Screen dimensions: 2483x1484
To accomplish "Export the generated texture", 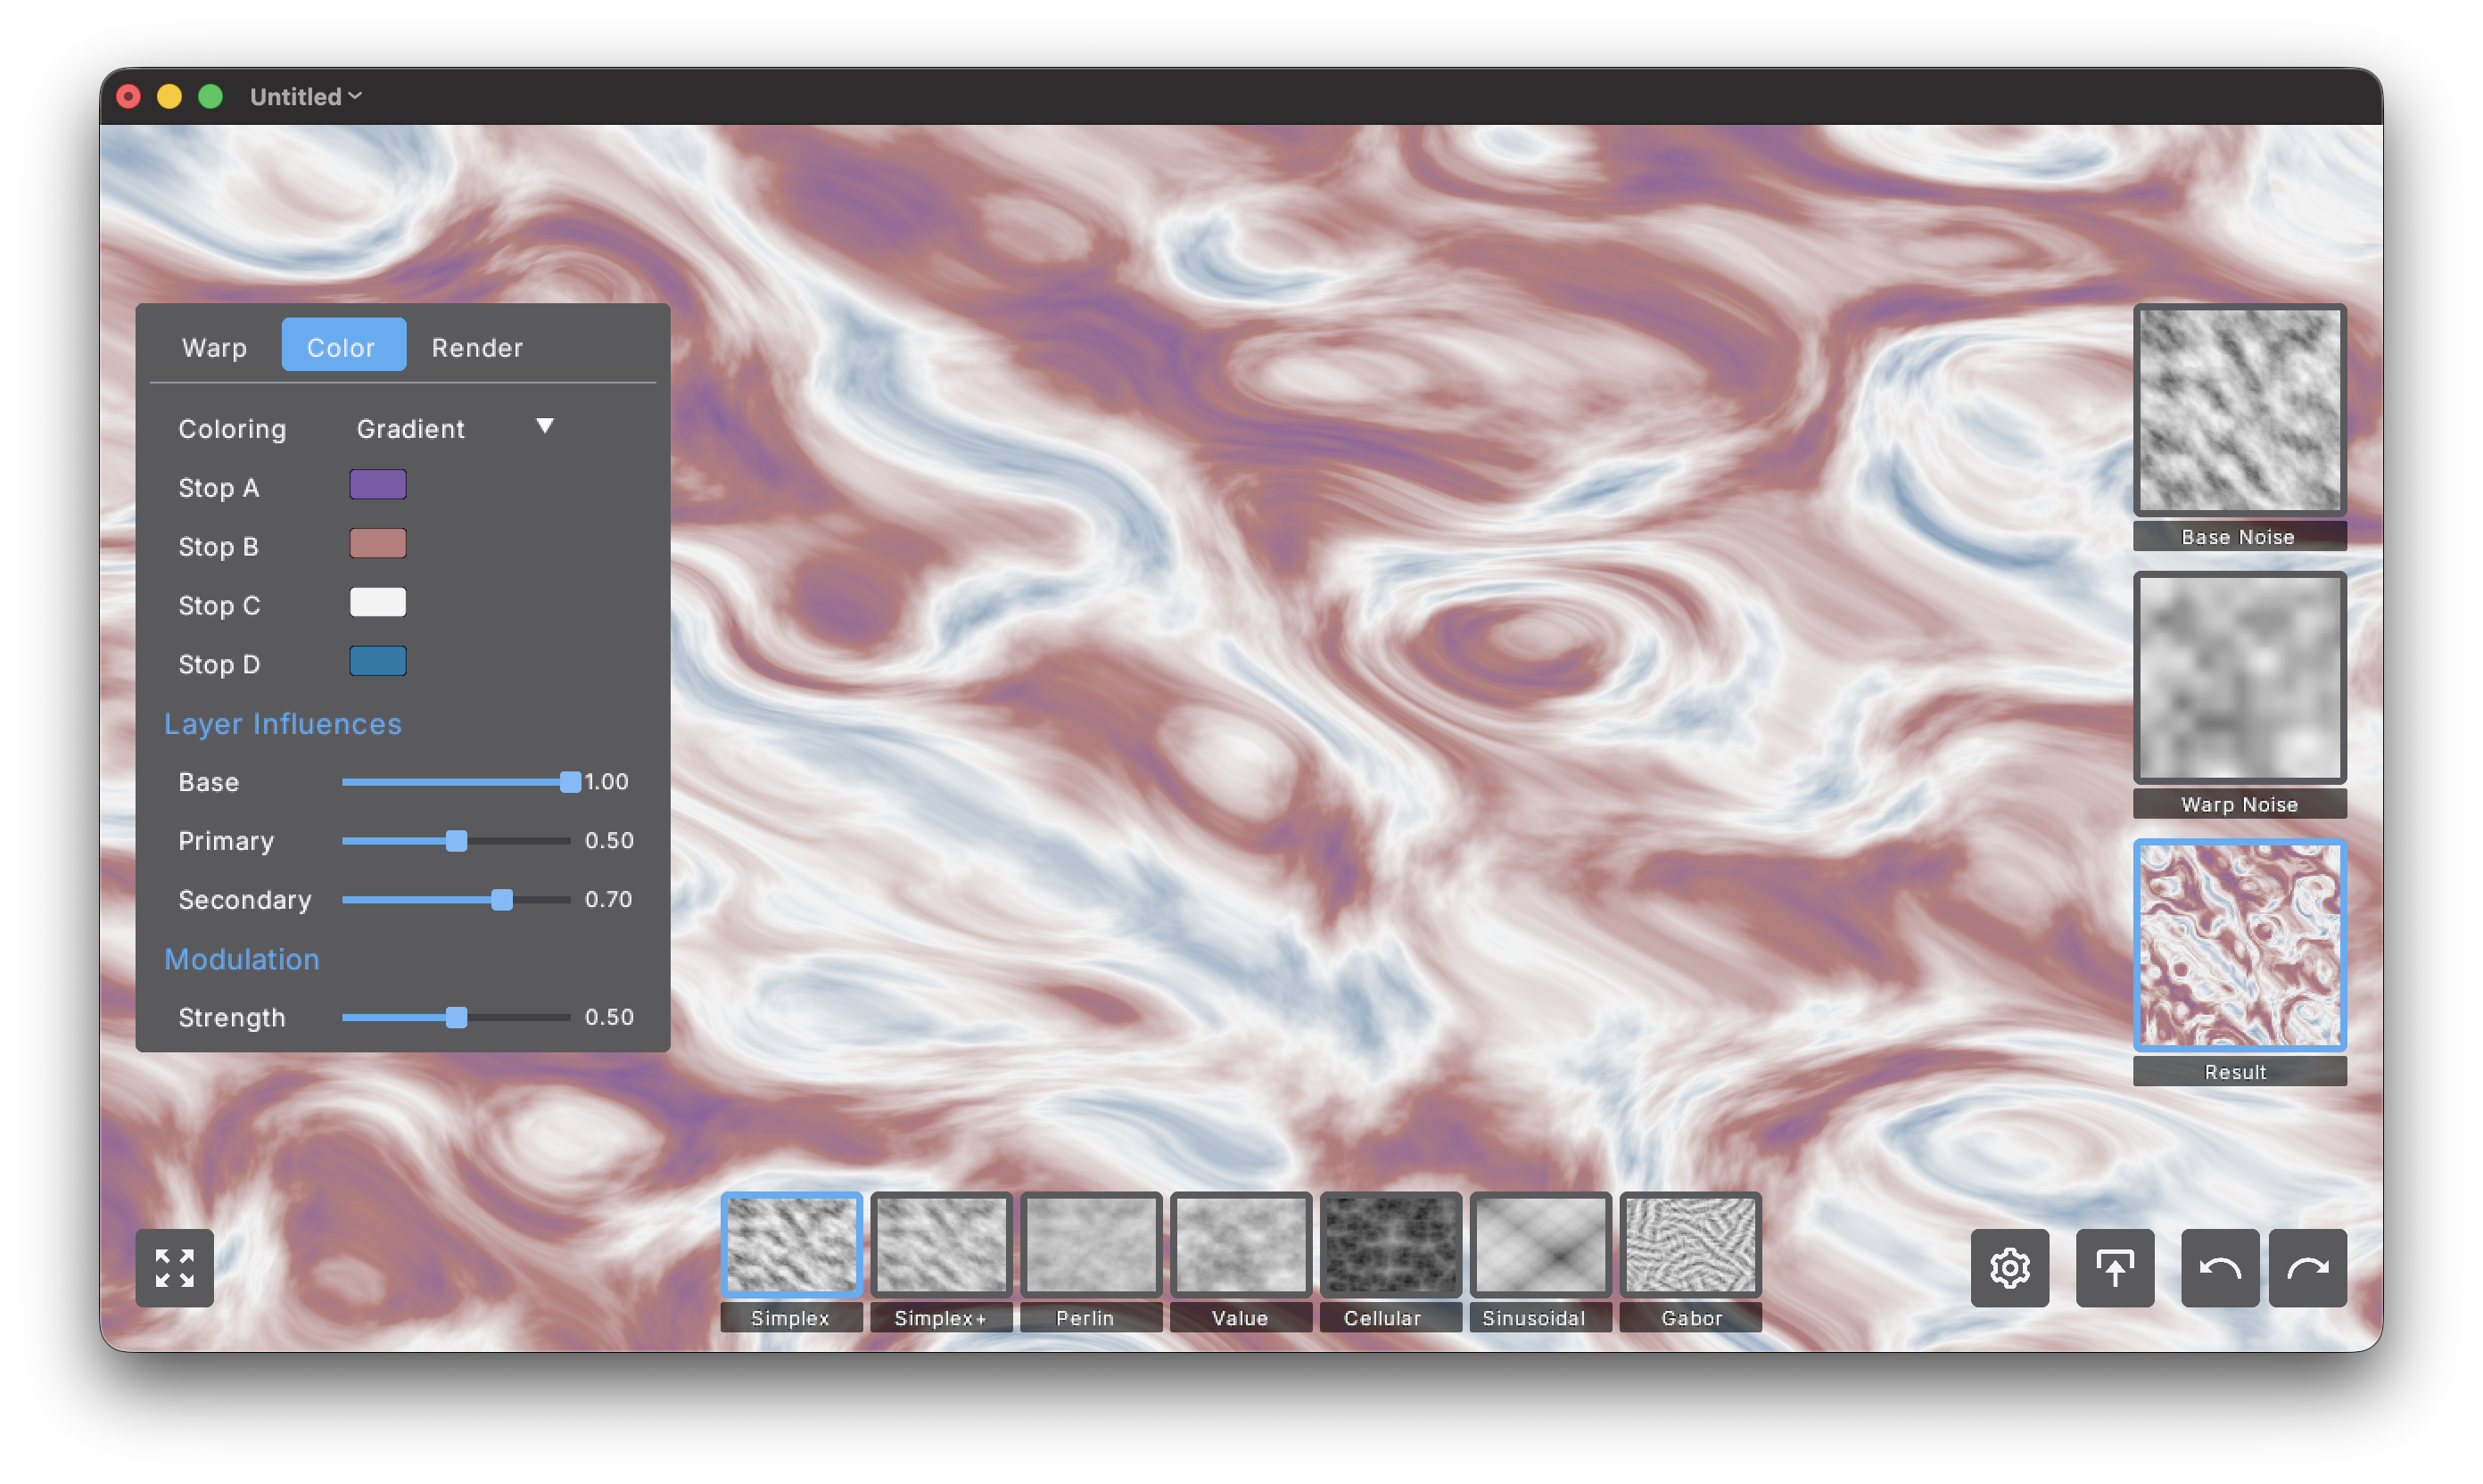I will click(x=2115, y=1268).
